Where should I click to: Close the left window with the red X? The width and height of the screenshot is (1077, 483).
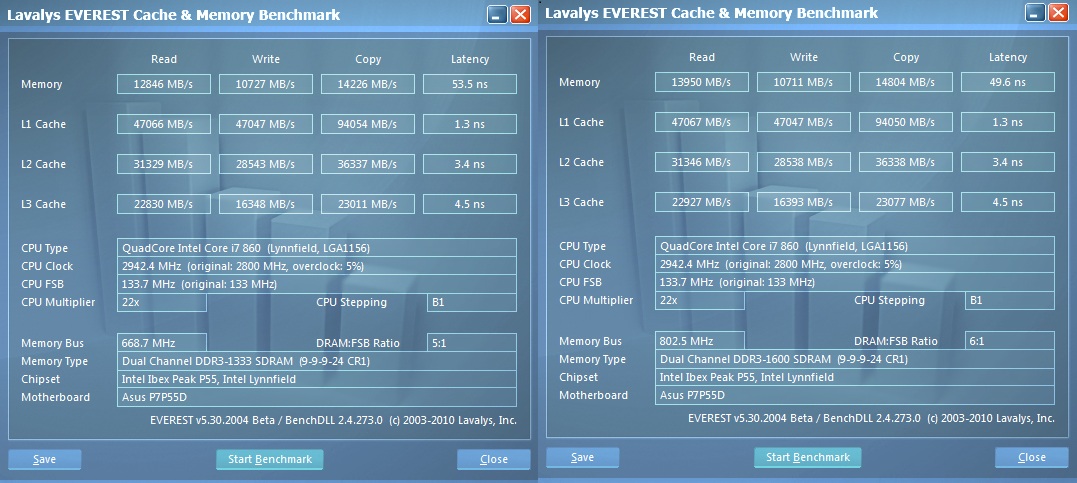(521, 14)
